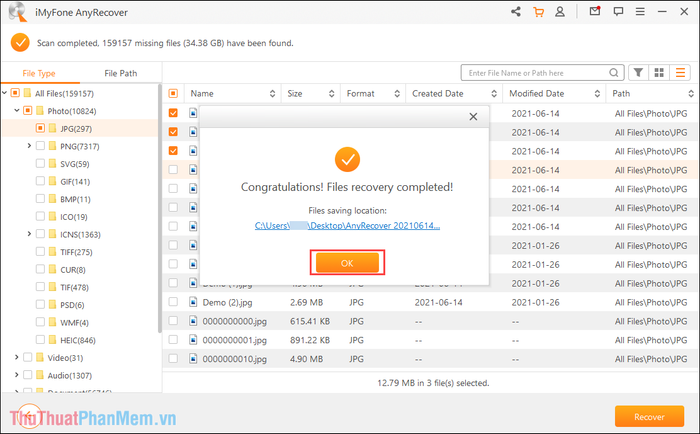700x434 pixels.
Task: Select WMF(4) in the tree
Action: pos(75,322)
